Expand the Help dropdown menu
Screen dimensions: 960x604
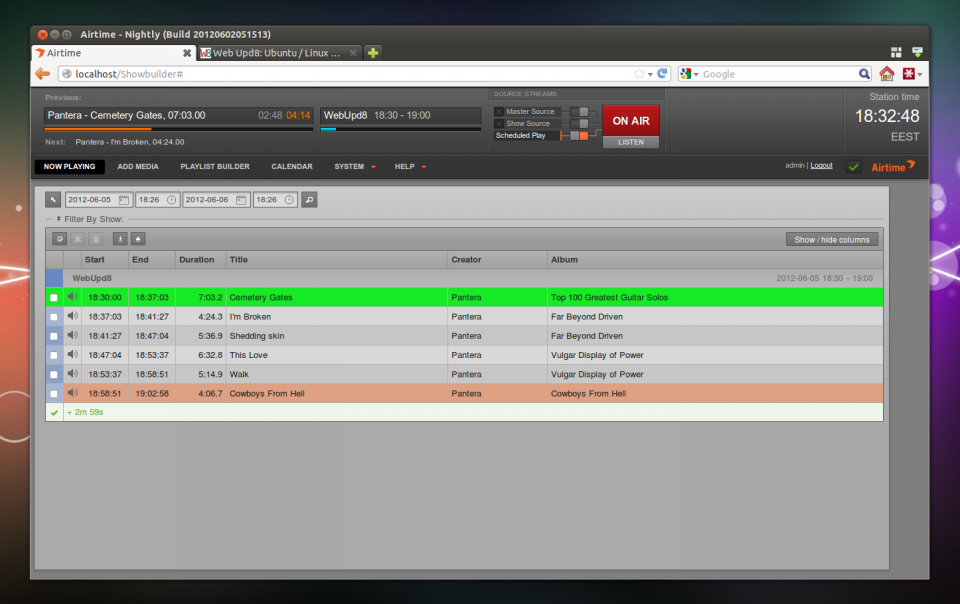(x=410, y=167)
